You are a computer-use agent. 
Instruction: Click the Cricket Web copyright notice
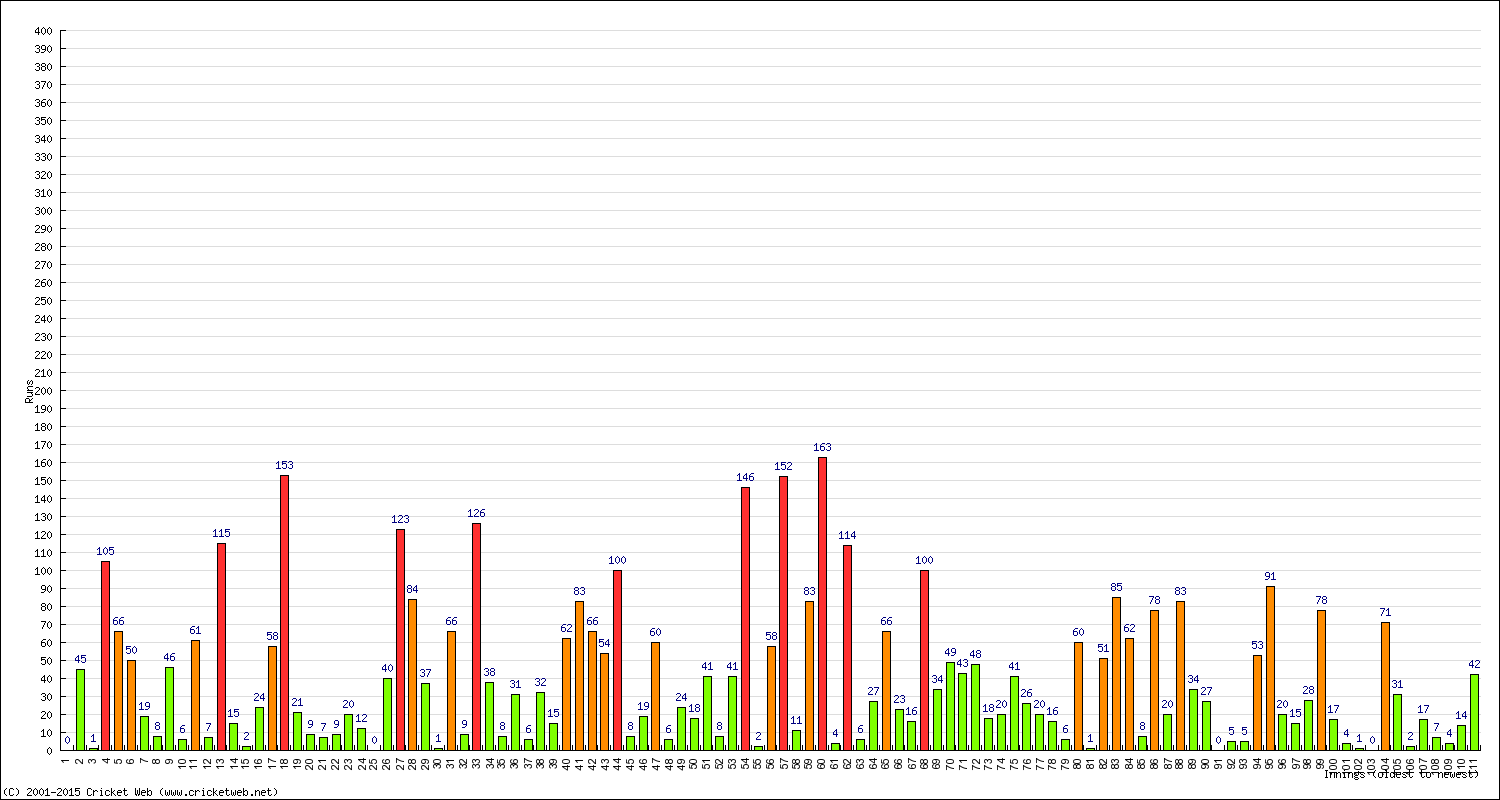coord(141,792)
